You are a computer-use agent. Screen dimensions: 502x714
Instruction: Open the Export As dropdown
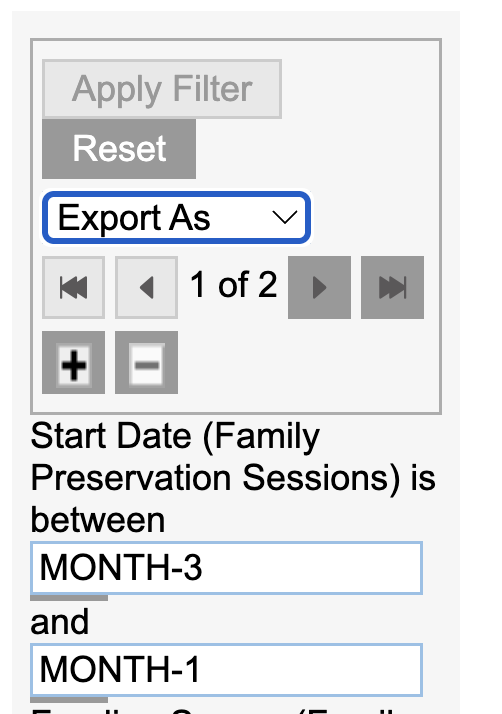(x=176, y=218)
